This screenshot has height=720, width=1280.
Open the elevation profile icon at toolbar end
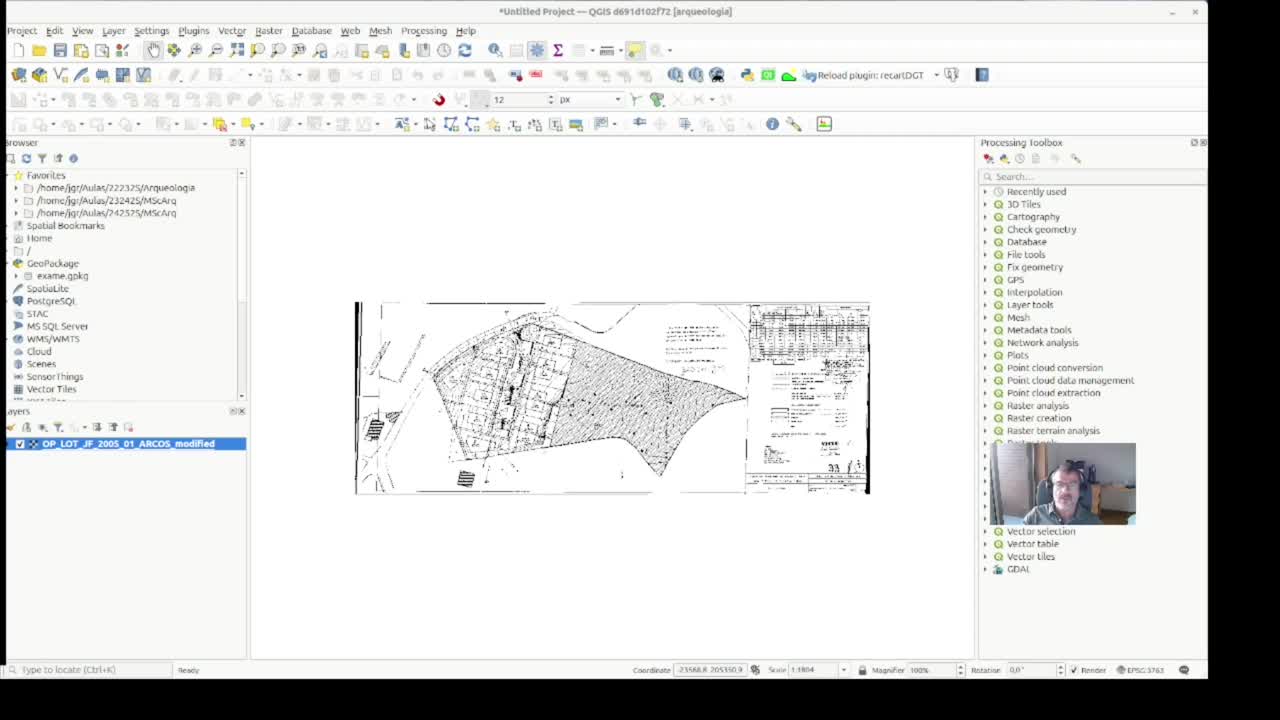click(x=824, y=124)
